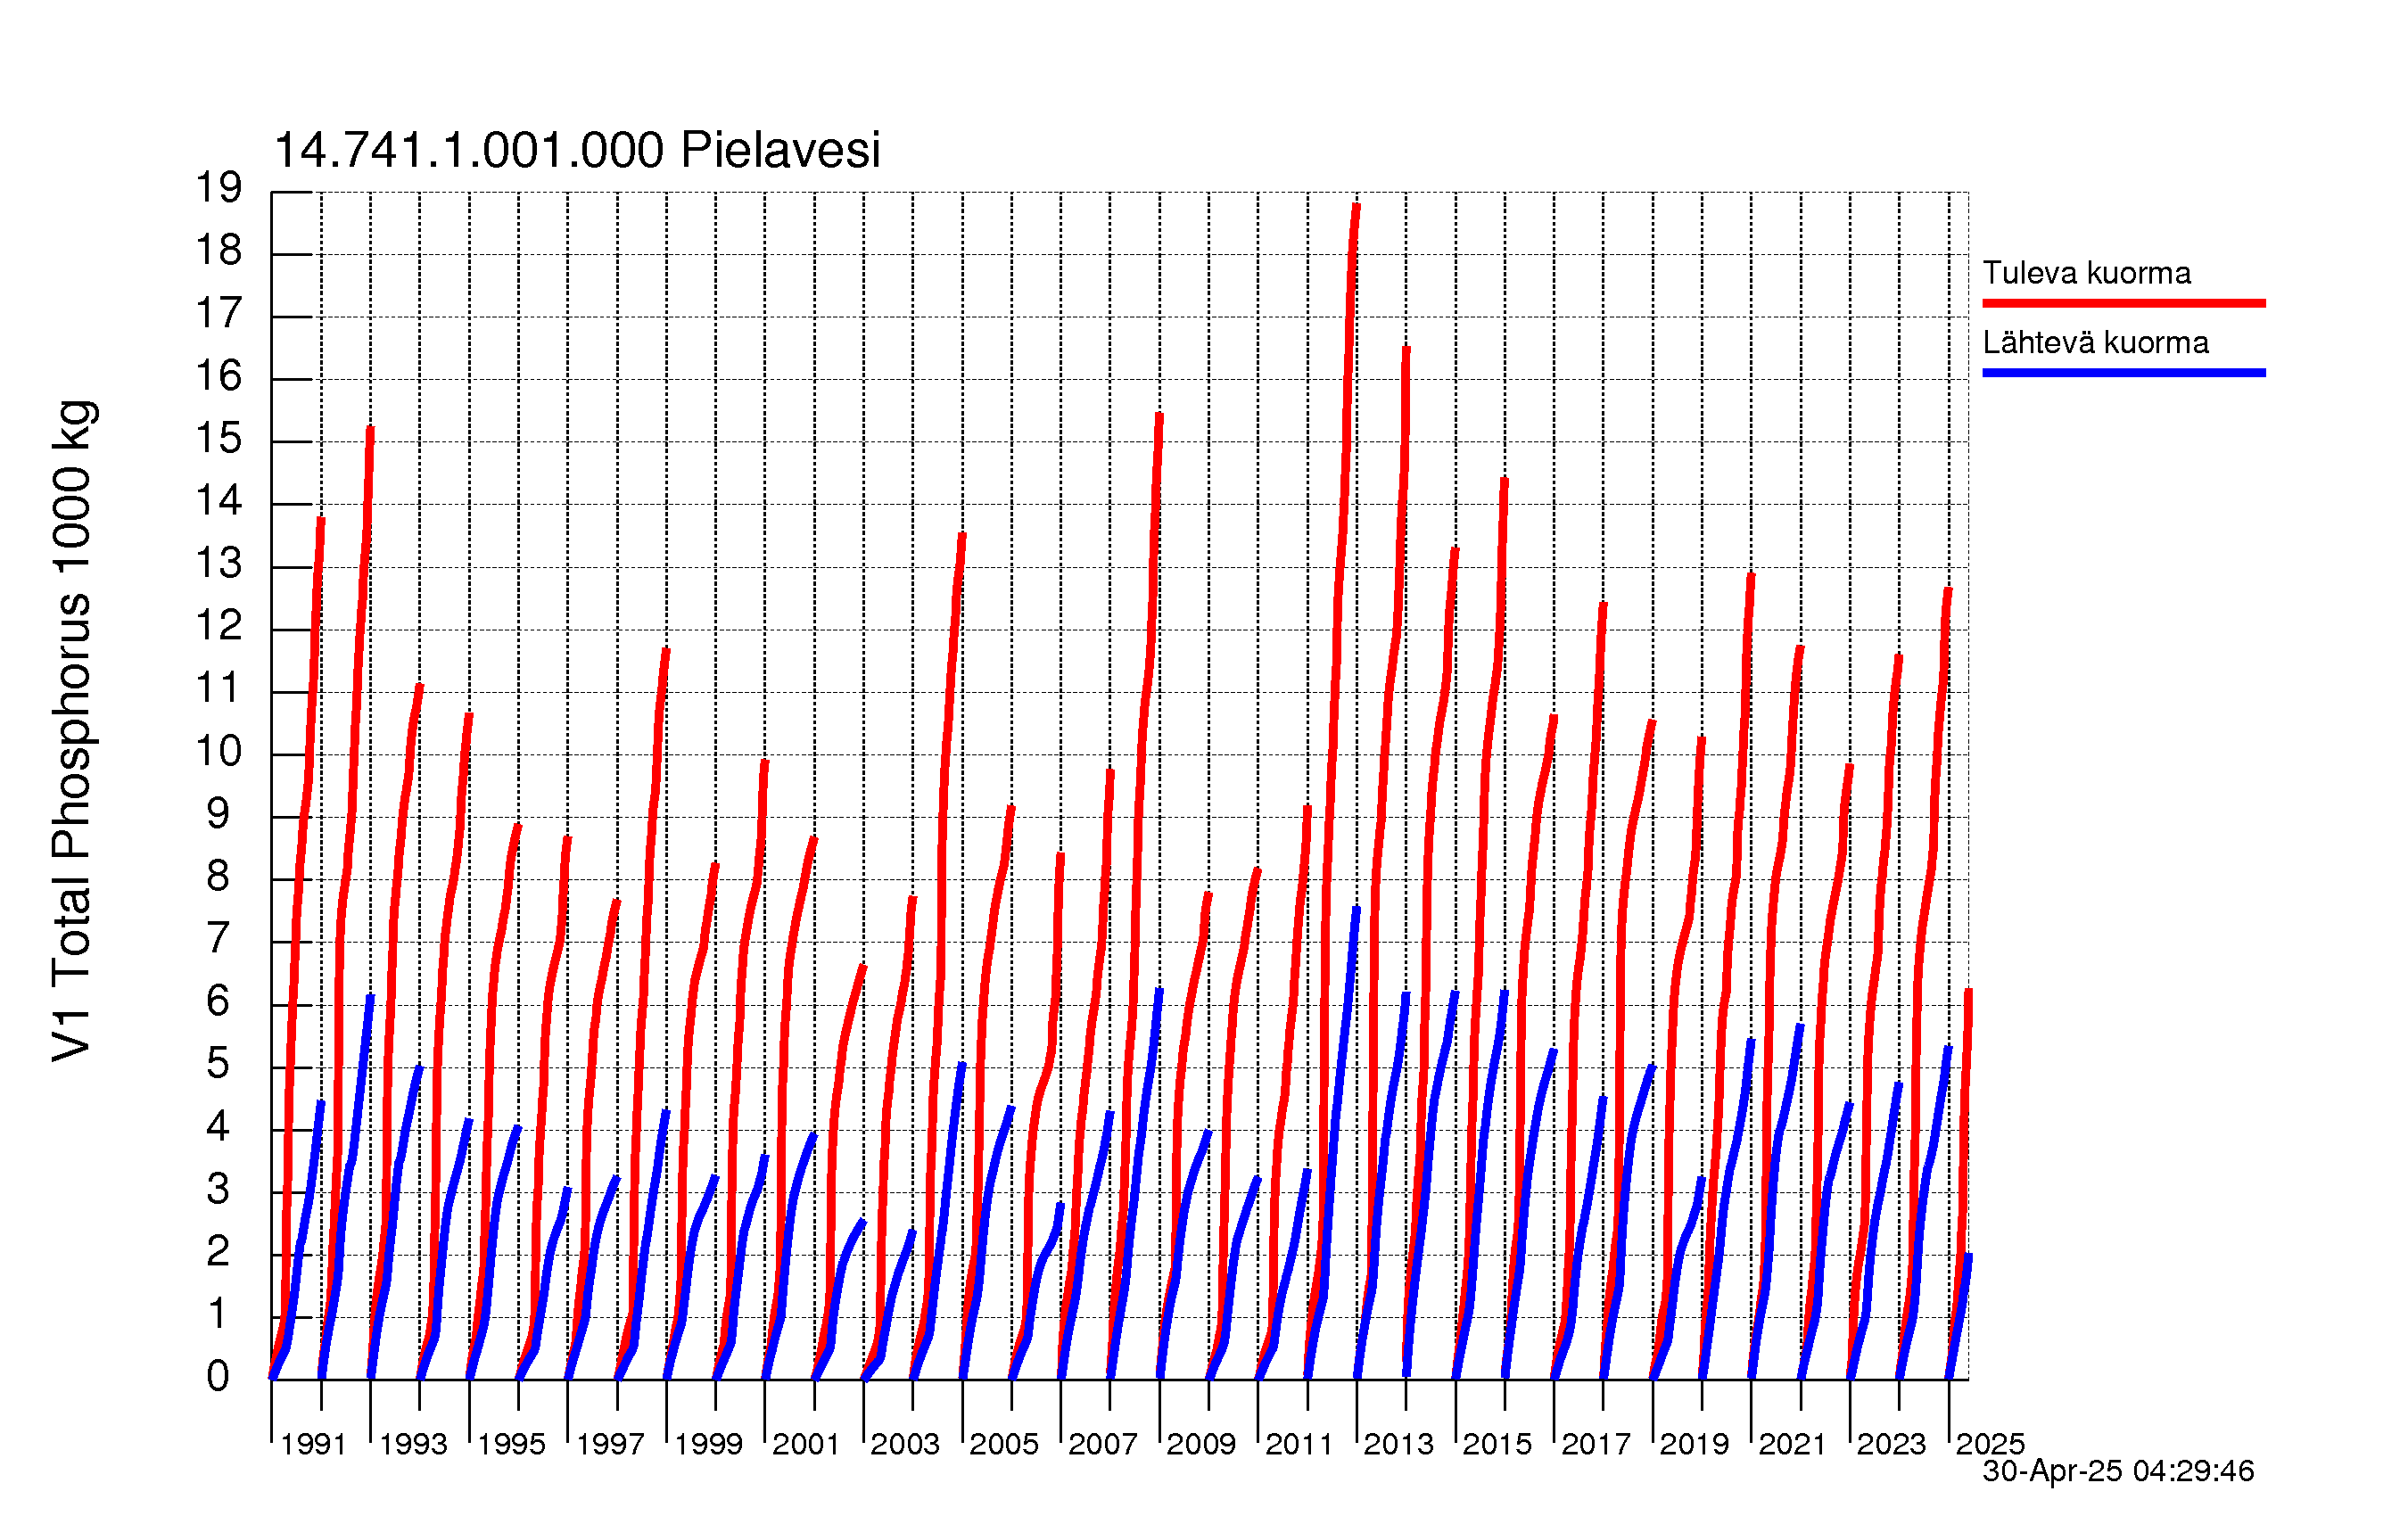Click the x-axis year label 1993

click(x=413, y=1444)
